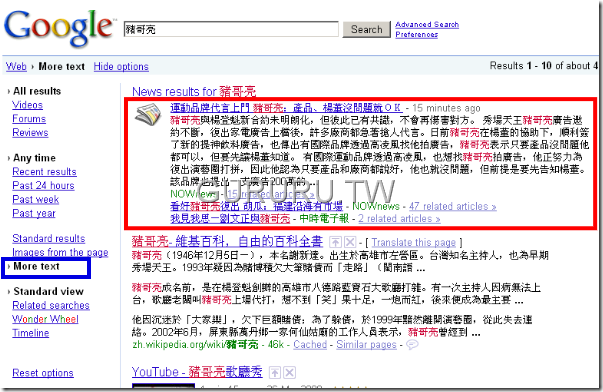Limit results to Past 24 hours
Screen dimensions: 603x392
(43, 186)
